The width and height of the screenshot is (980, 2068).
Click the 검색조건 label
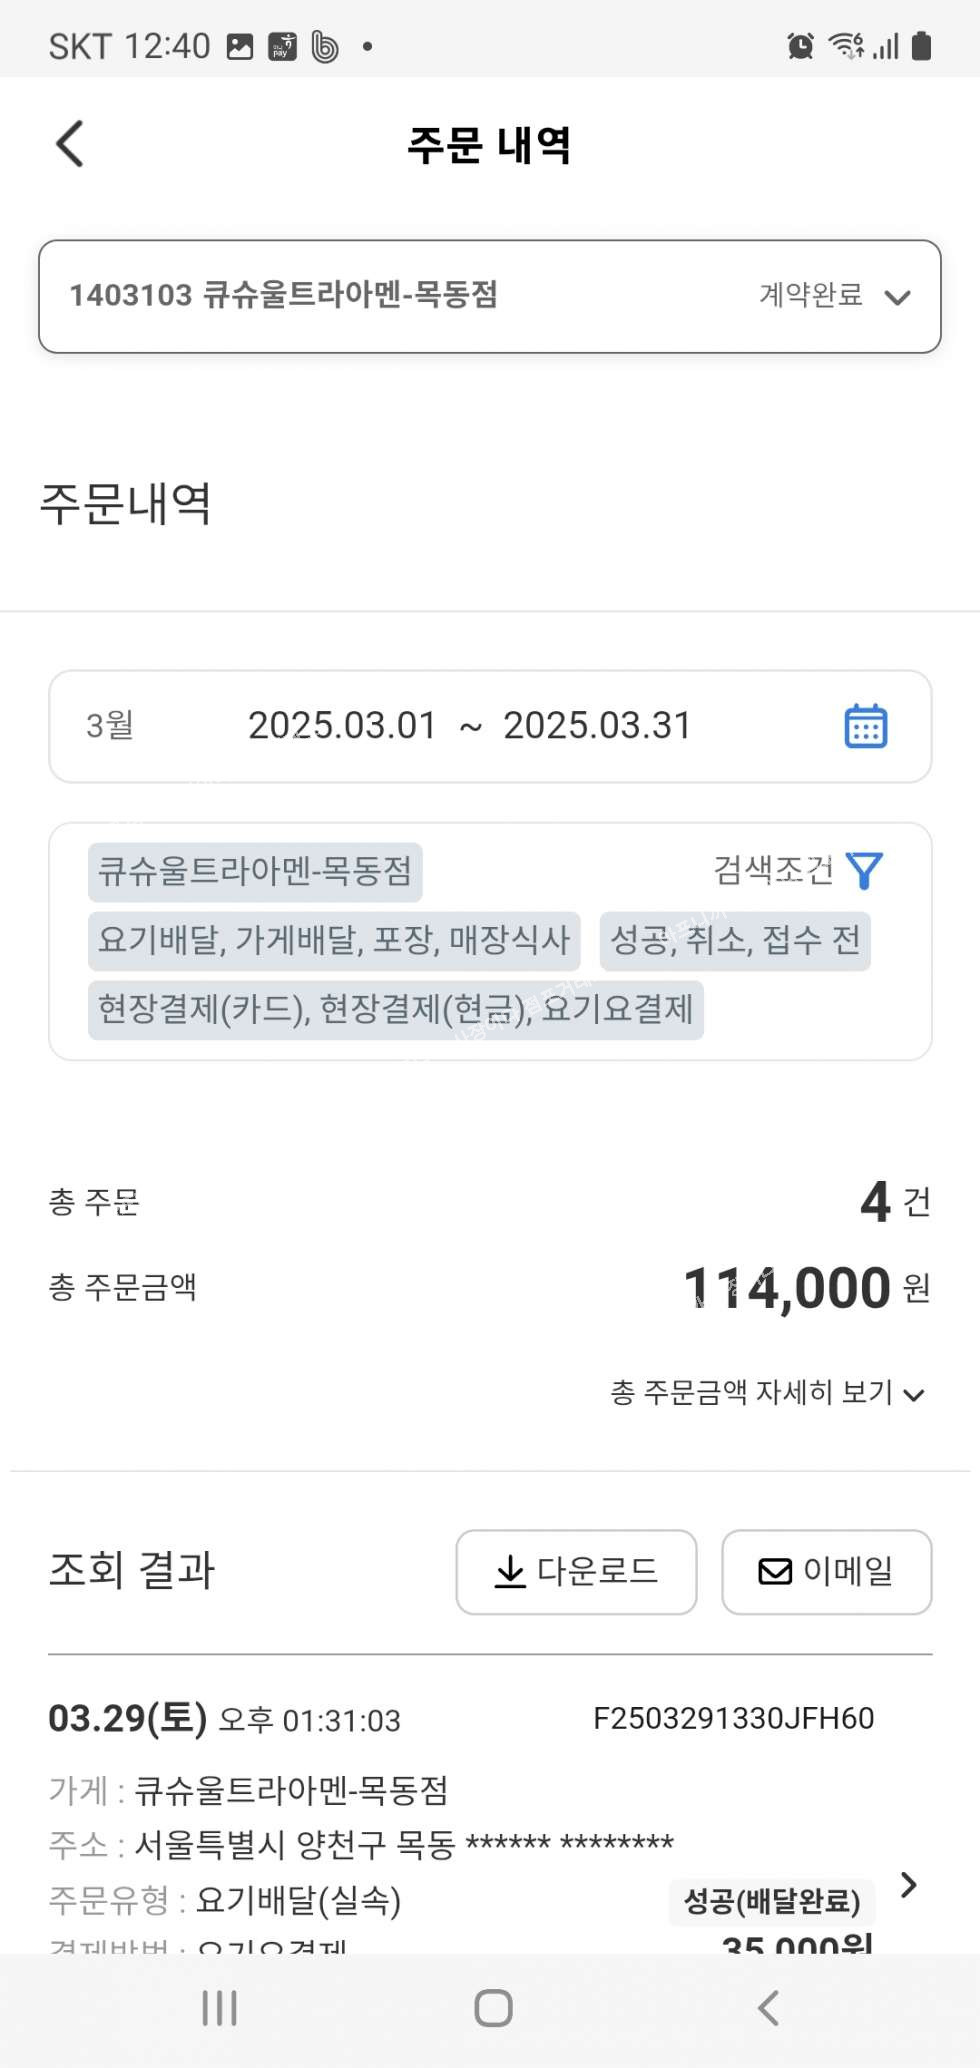pyautogui.click(x=772, y=870)
